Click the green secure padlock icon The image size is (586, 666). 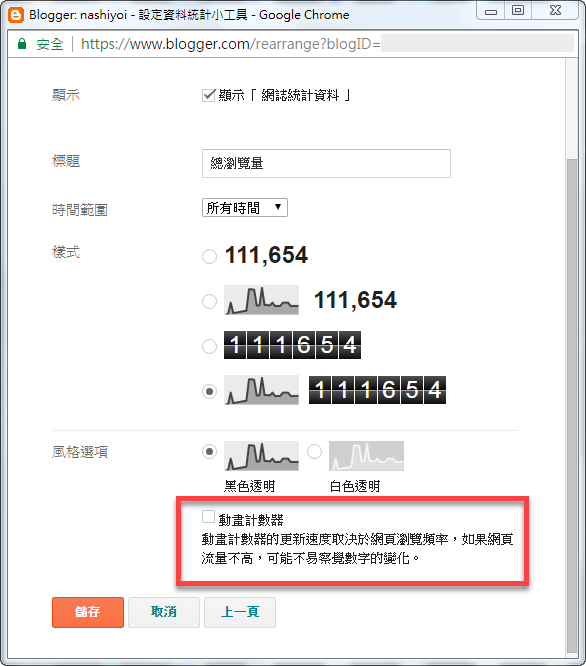tap(22, 44)
